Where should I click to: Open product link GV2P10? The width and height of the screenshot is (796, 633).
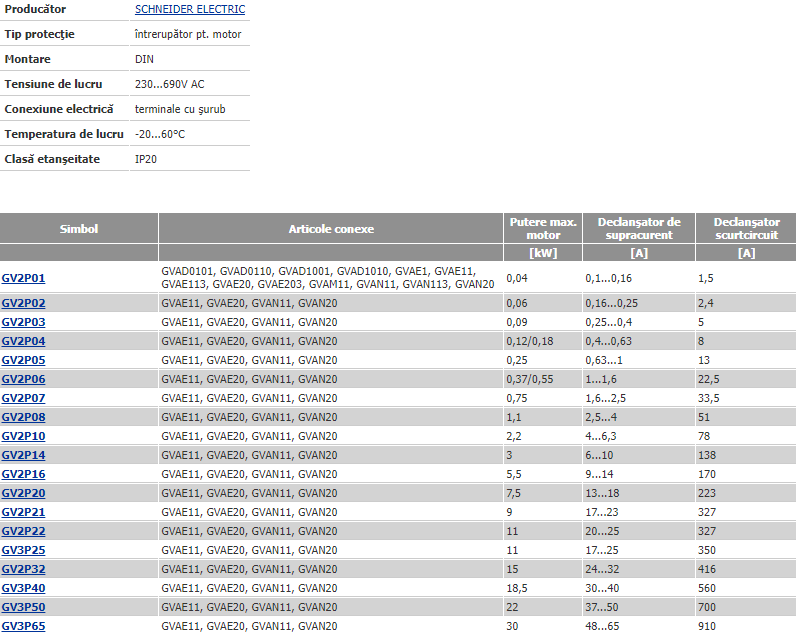tap(23, 436)
